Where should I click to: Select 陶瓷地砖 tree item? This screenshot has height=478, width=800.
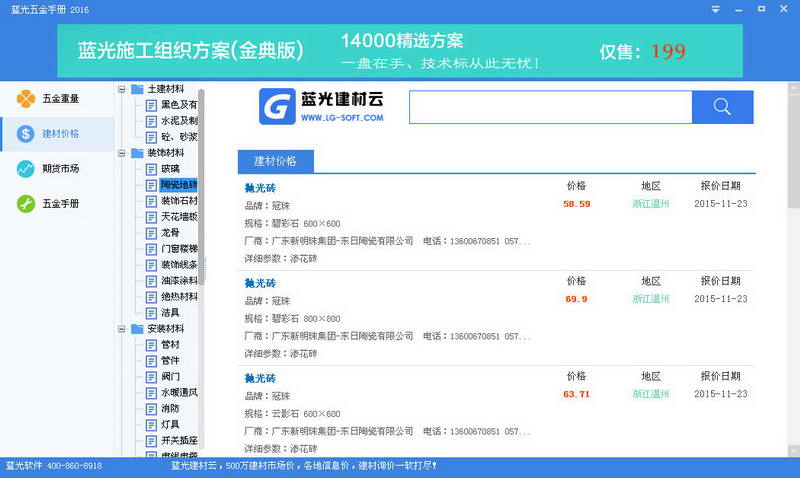click(x=178, y=185)
